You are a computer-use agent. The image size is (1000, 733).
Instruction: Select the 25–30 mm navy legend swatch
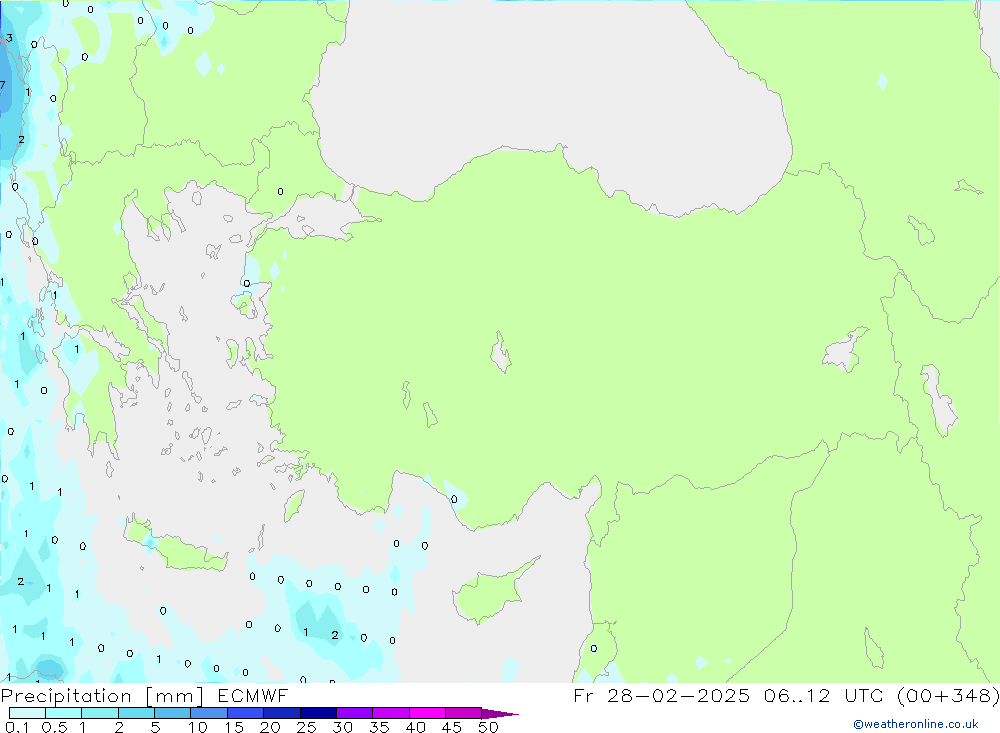(318, 713)
